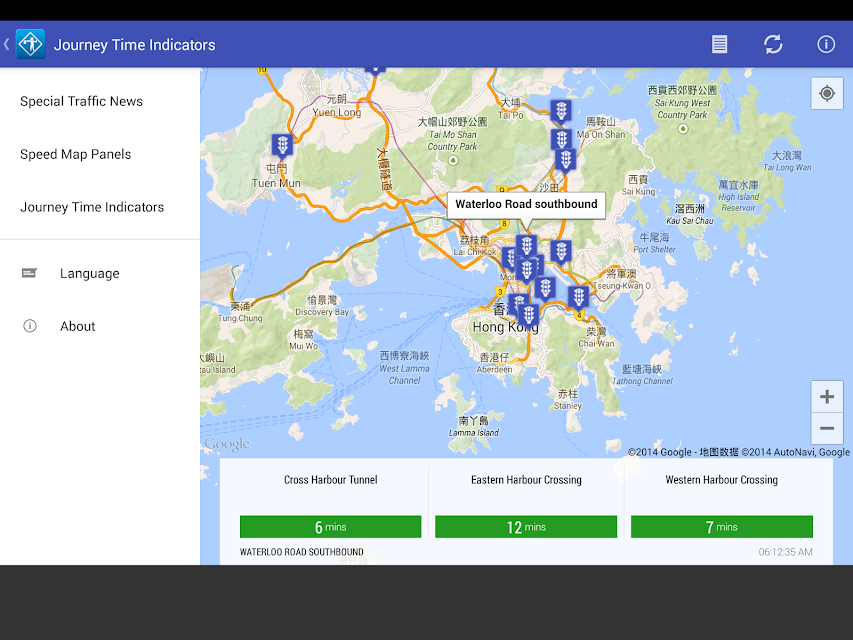Zoom out on the map
853x640 pixels.
[826, 429]
